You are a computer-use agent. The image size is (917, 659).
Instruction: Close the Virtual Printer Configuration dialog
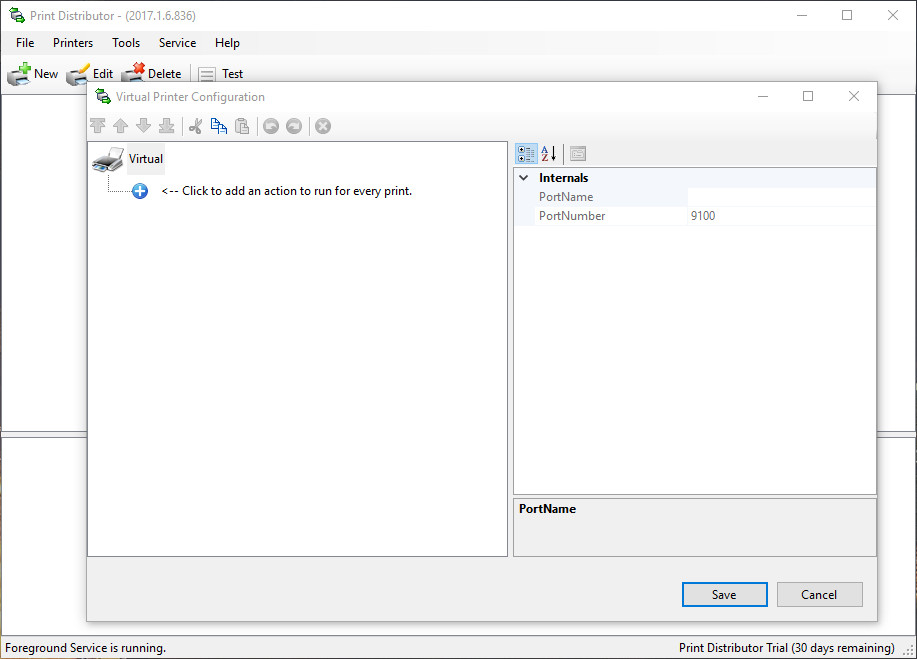point(854,96)
